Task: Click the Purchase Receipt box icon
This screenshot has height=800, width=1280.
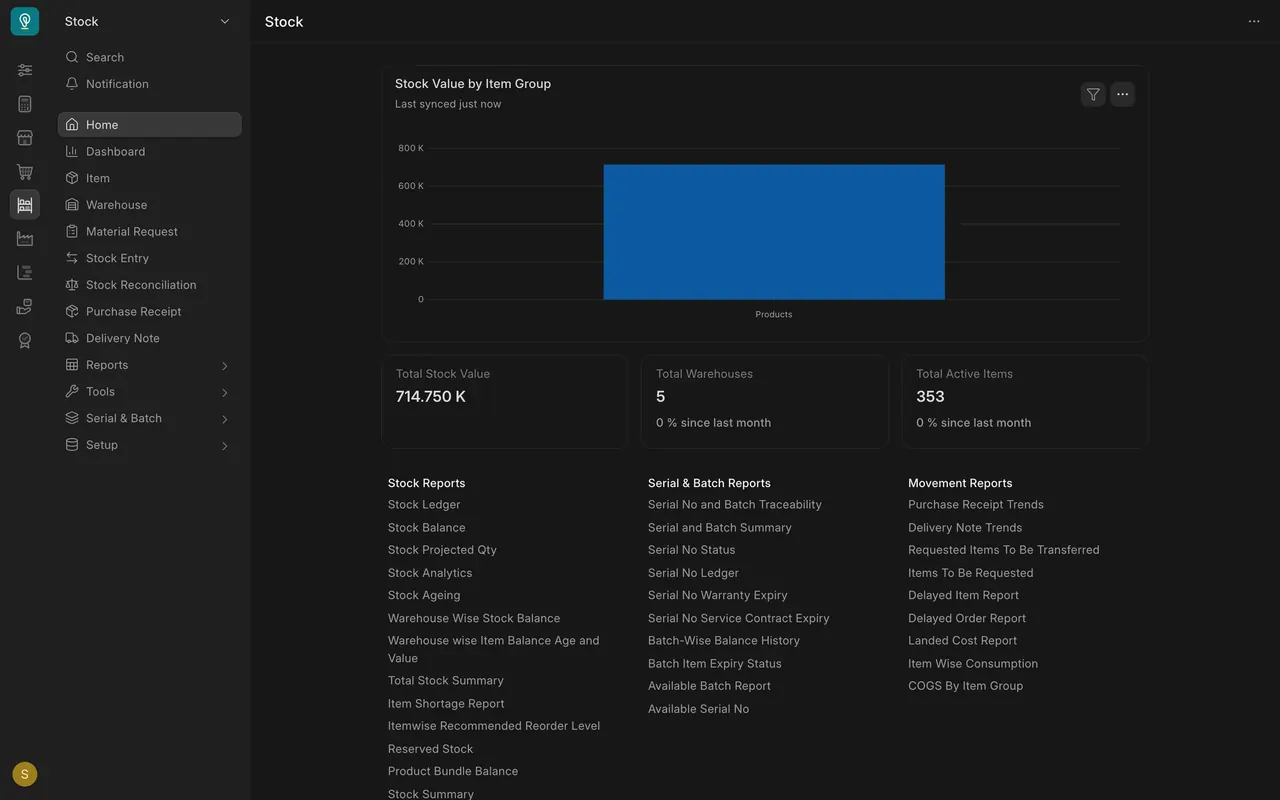Action: click(72, 311)
